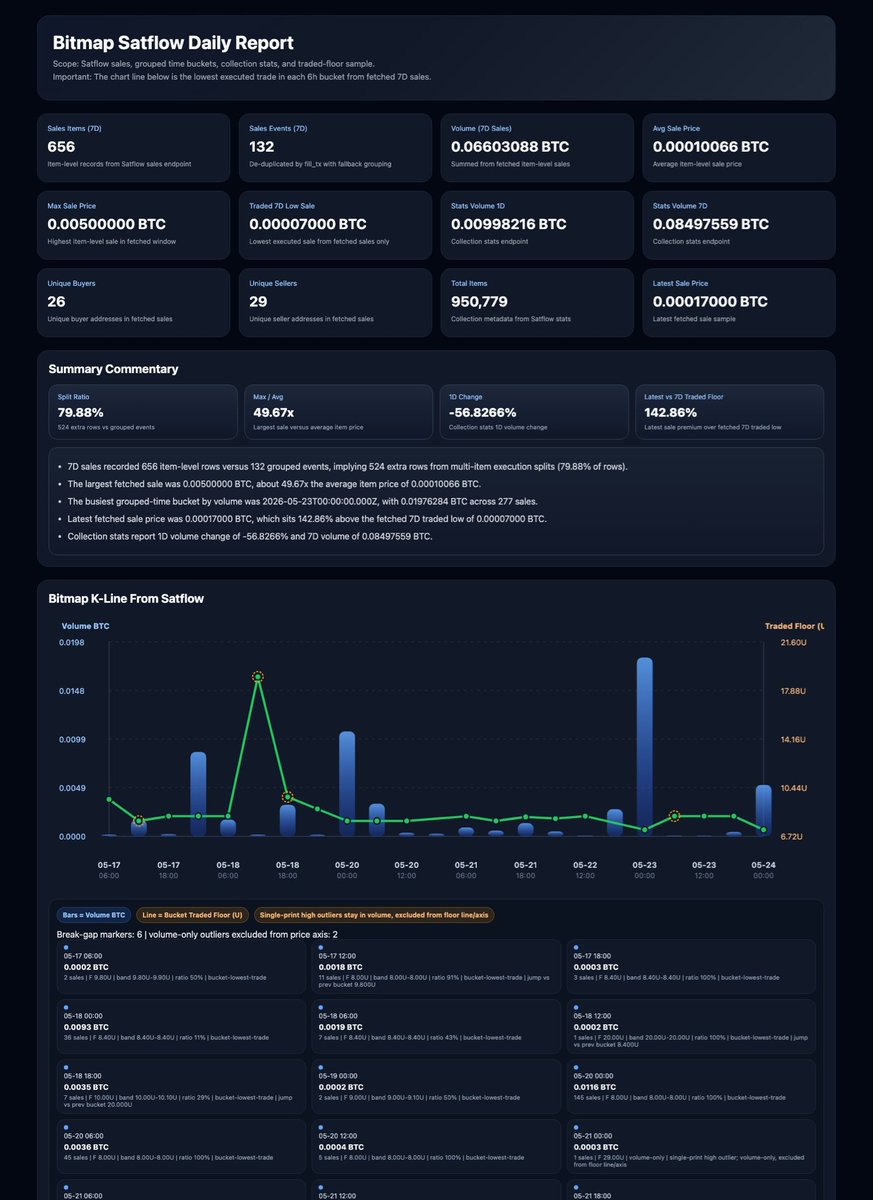Open the Sales Events (7D) card showing 132

[335, 147]
